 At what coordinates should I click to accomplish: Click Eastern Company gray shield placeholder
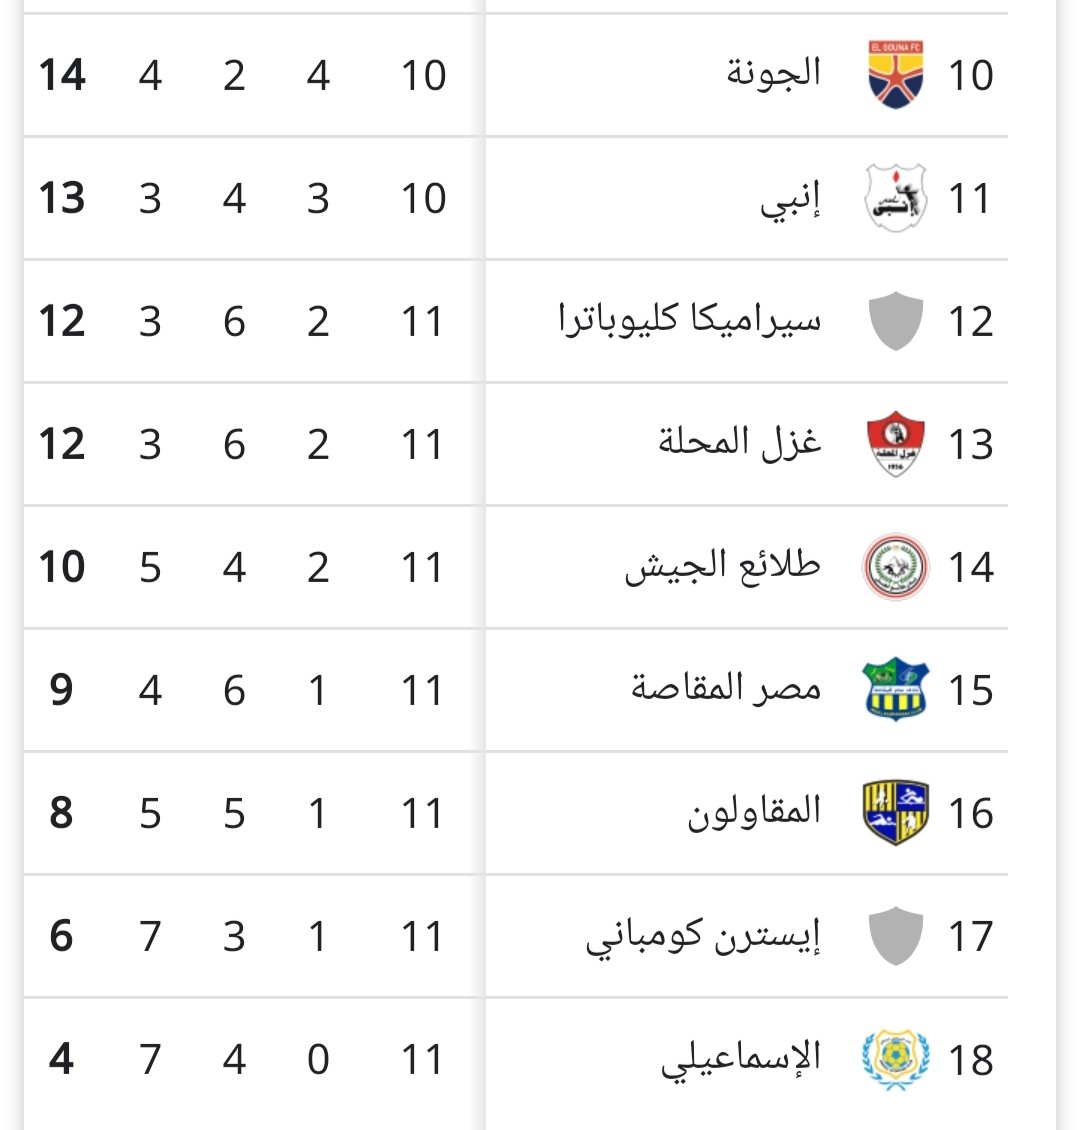click(896, 936)
